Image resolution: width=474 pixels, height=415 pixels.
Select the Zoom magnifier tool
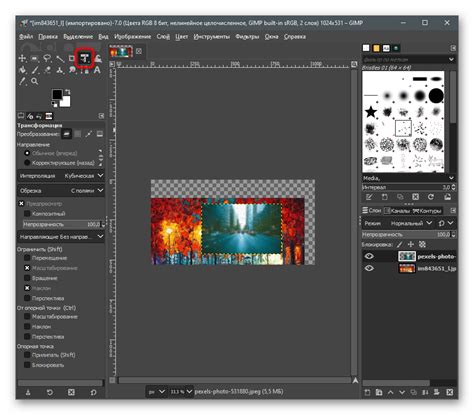pyautogui.click(x=34, y=81)
